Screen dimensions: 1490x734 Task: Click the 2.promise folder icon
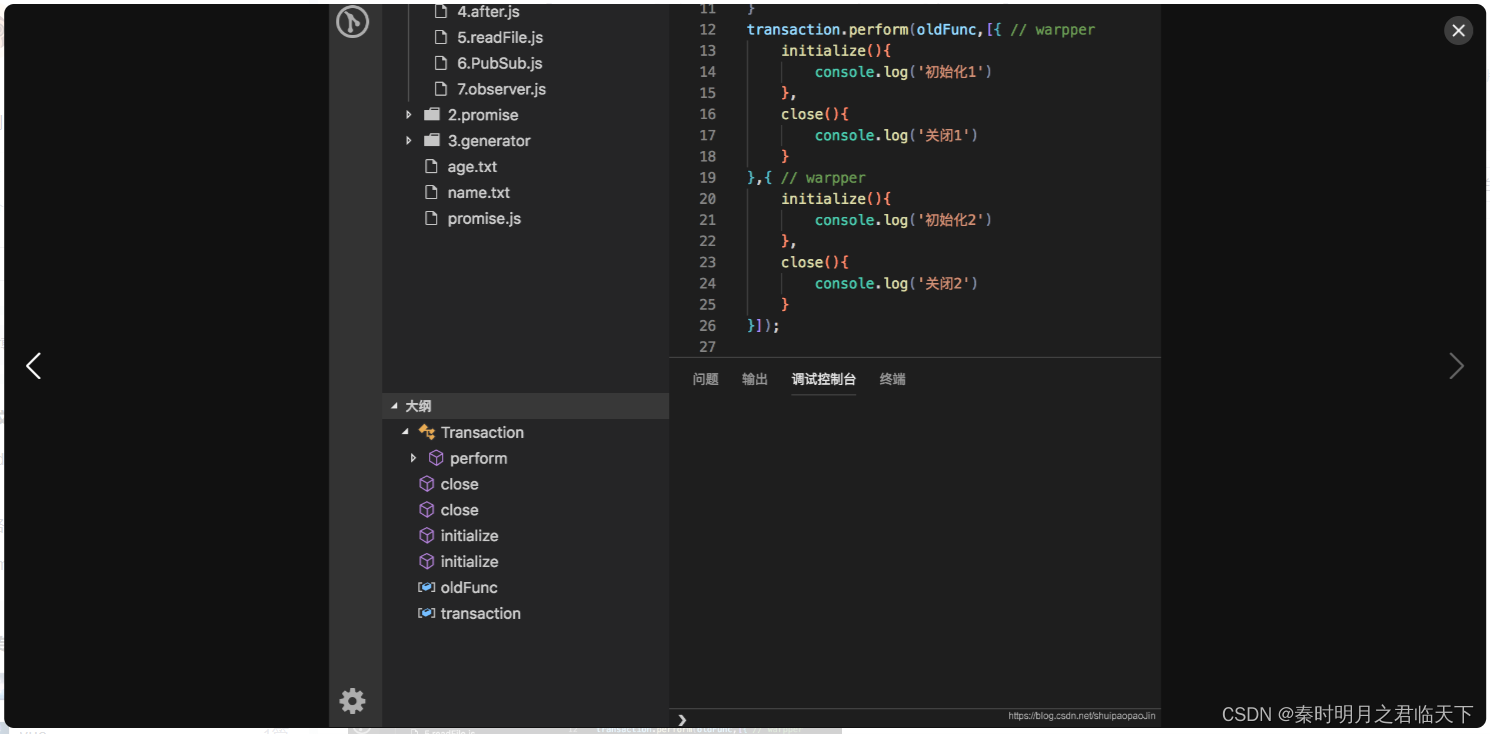[432, 115]
